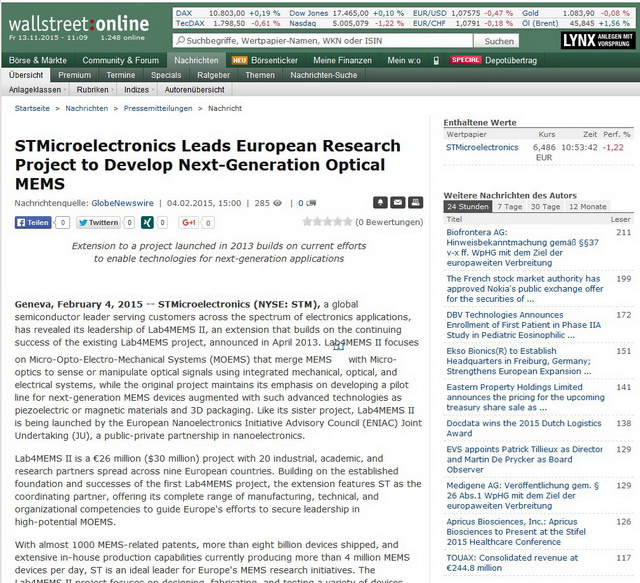Open Autorenübersicht

click(x=194, y=90)
